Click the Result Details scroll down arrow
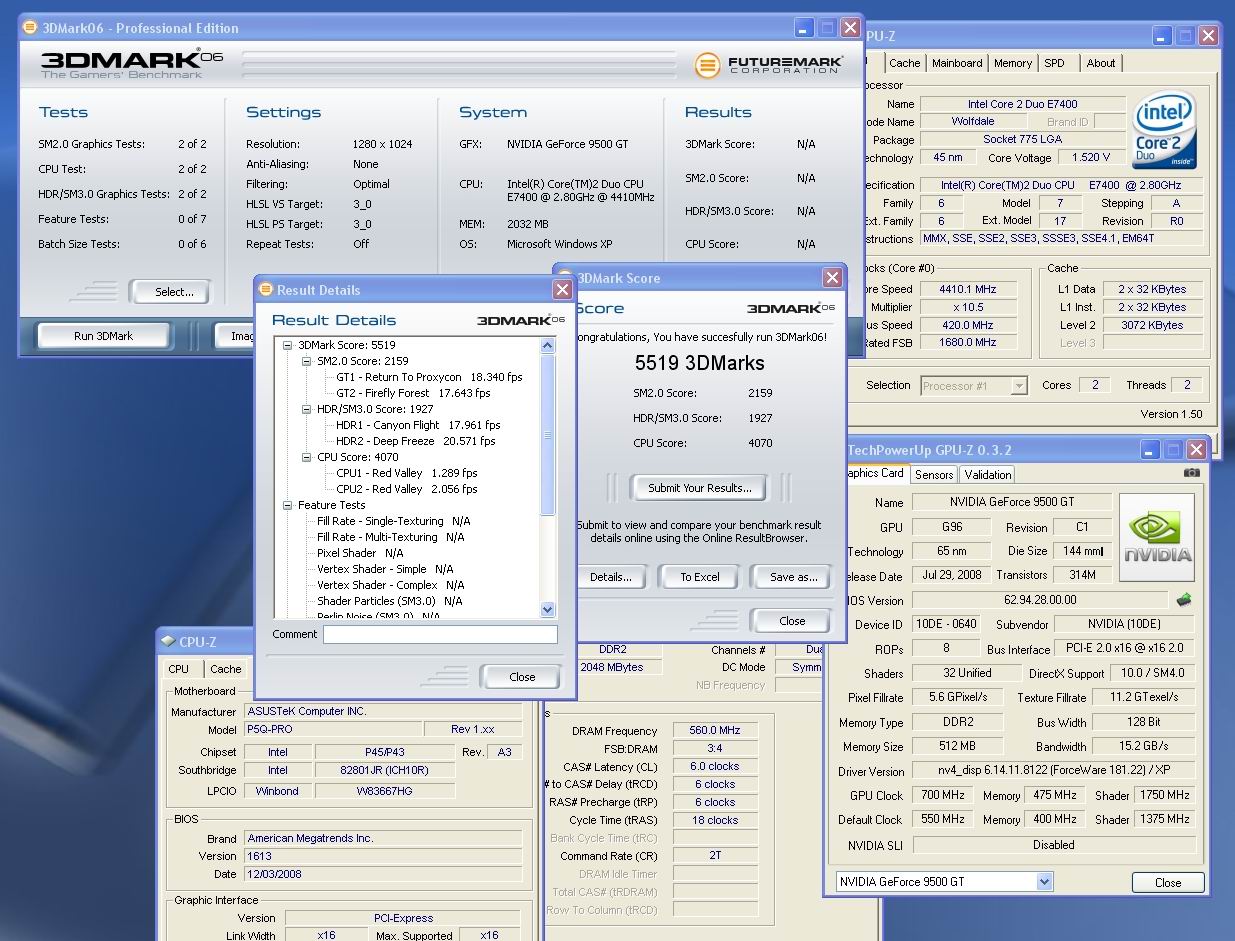This screenshot has width=1235, height=941. click(x=547, y=609)
